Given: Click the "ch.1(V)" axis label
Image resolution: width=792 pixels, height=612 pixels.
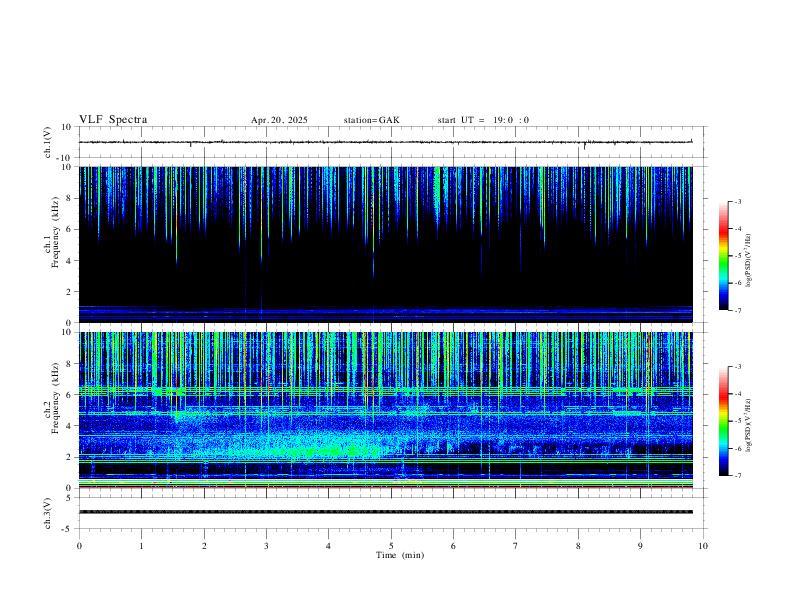Looking at the screenshot, I should pyautogui.click(x=48, y=142).
